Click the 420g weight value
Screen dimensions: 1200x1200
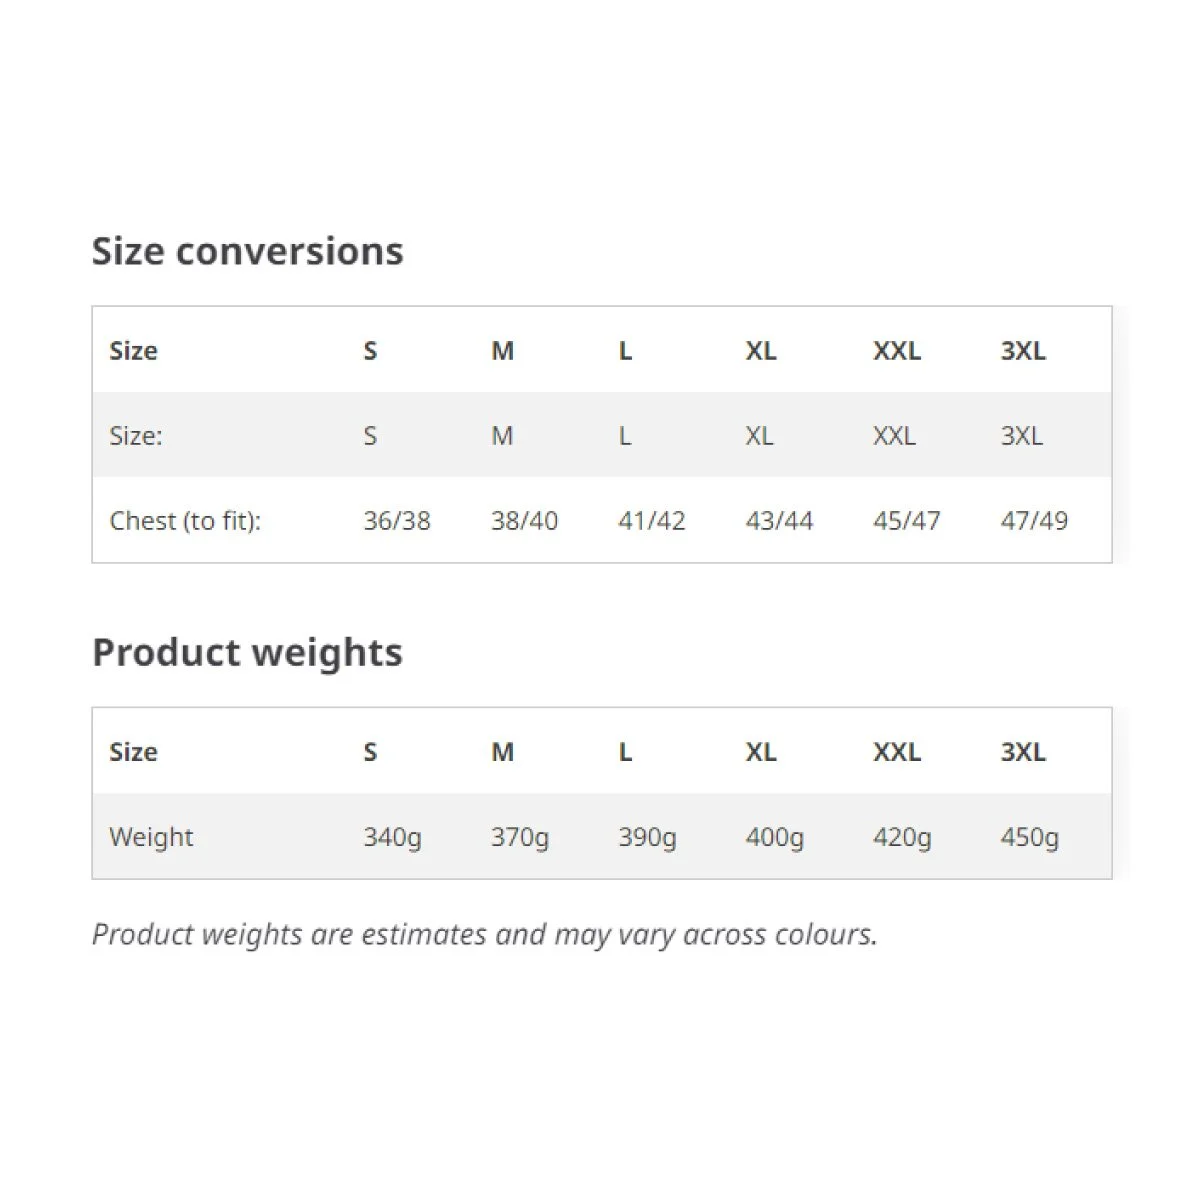(902, 838)
